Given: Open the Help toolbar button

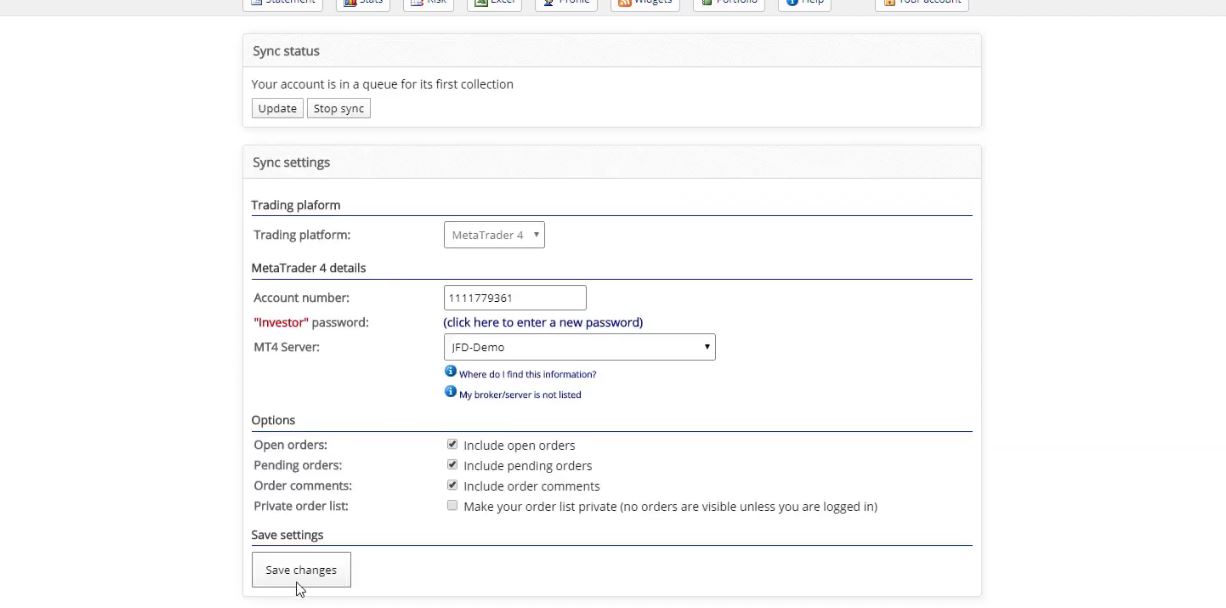Looking at the screenshot, I should pos(805,3).
